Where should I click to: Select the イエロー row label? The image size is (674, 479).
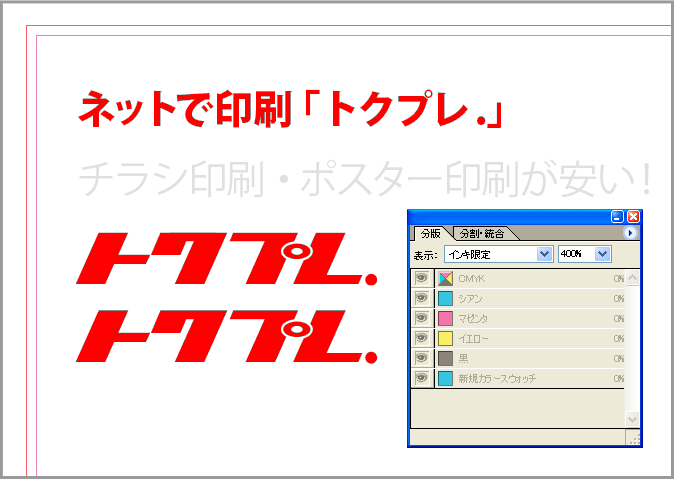pyautogui.click(x=473, y=338)
